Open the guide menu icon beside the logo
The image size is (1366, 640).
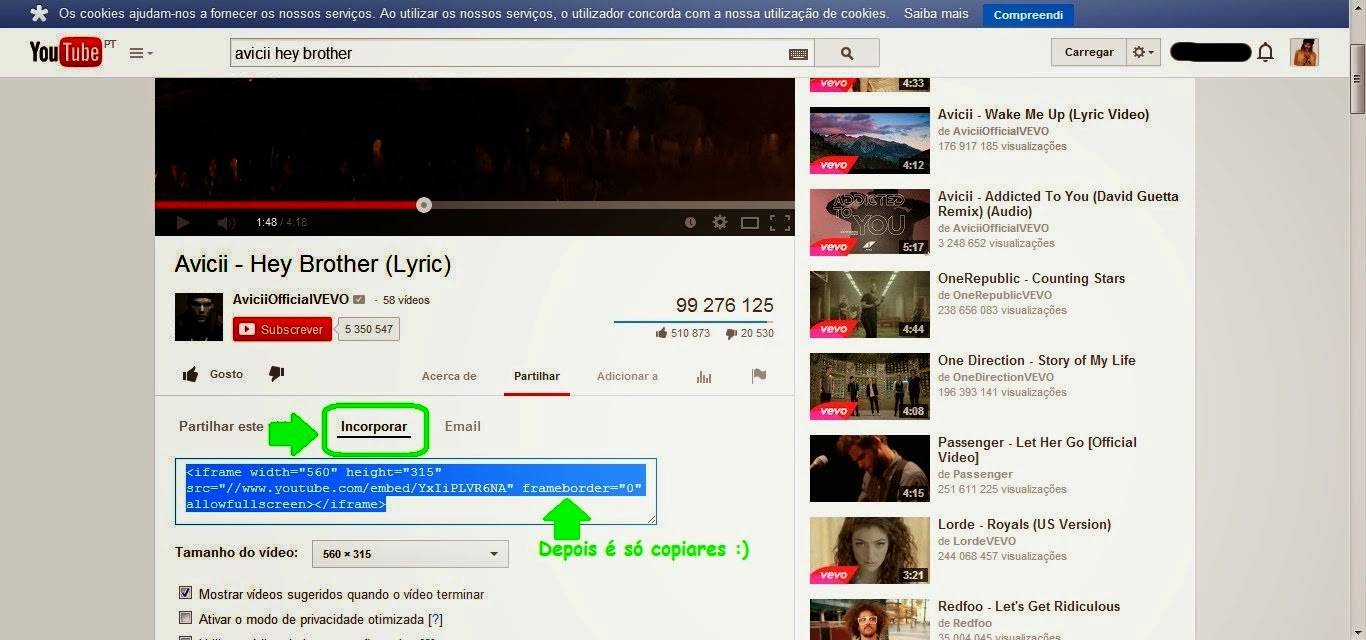point(141,53)
